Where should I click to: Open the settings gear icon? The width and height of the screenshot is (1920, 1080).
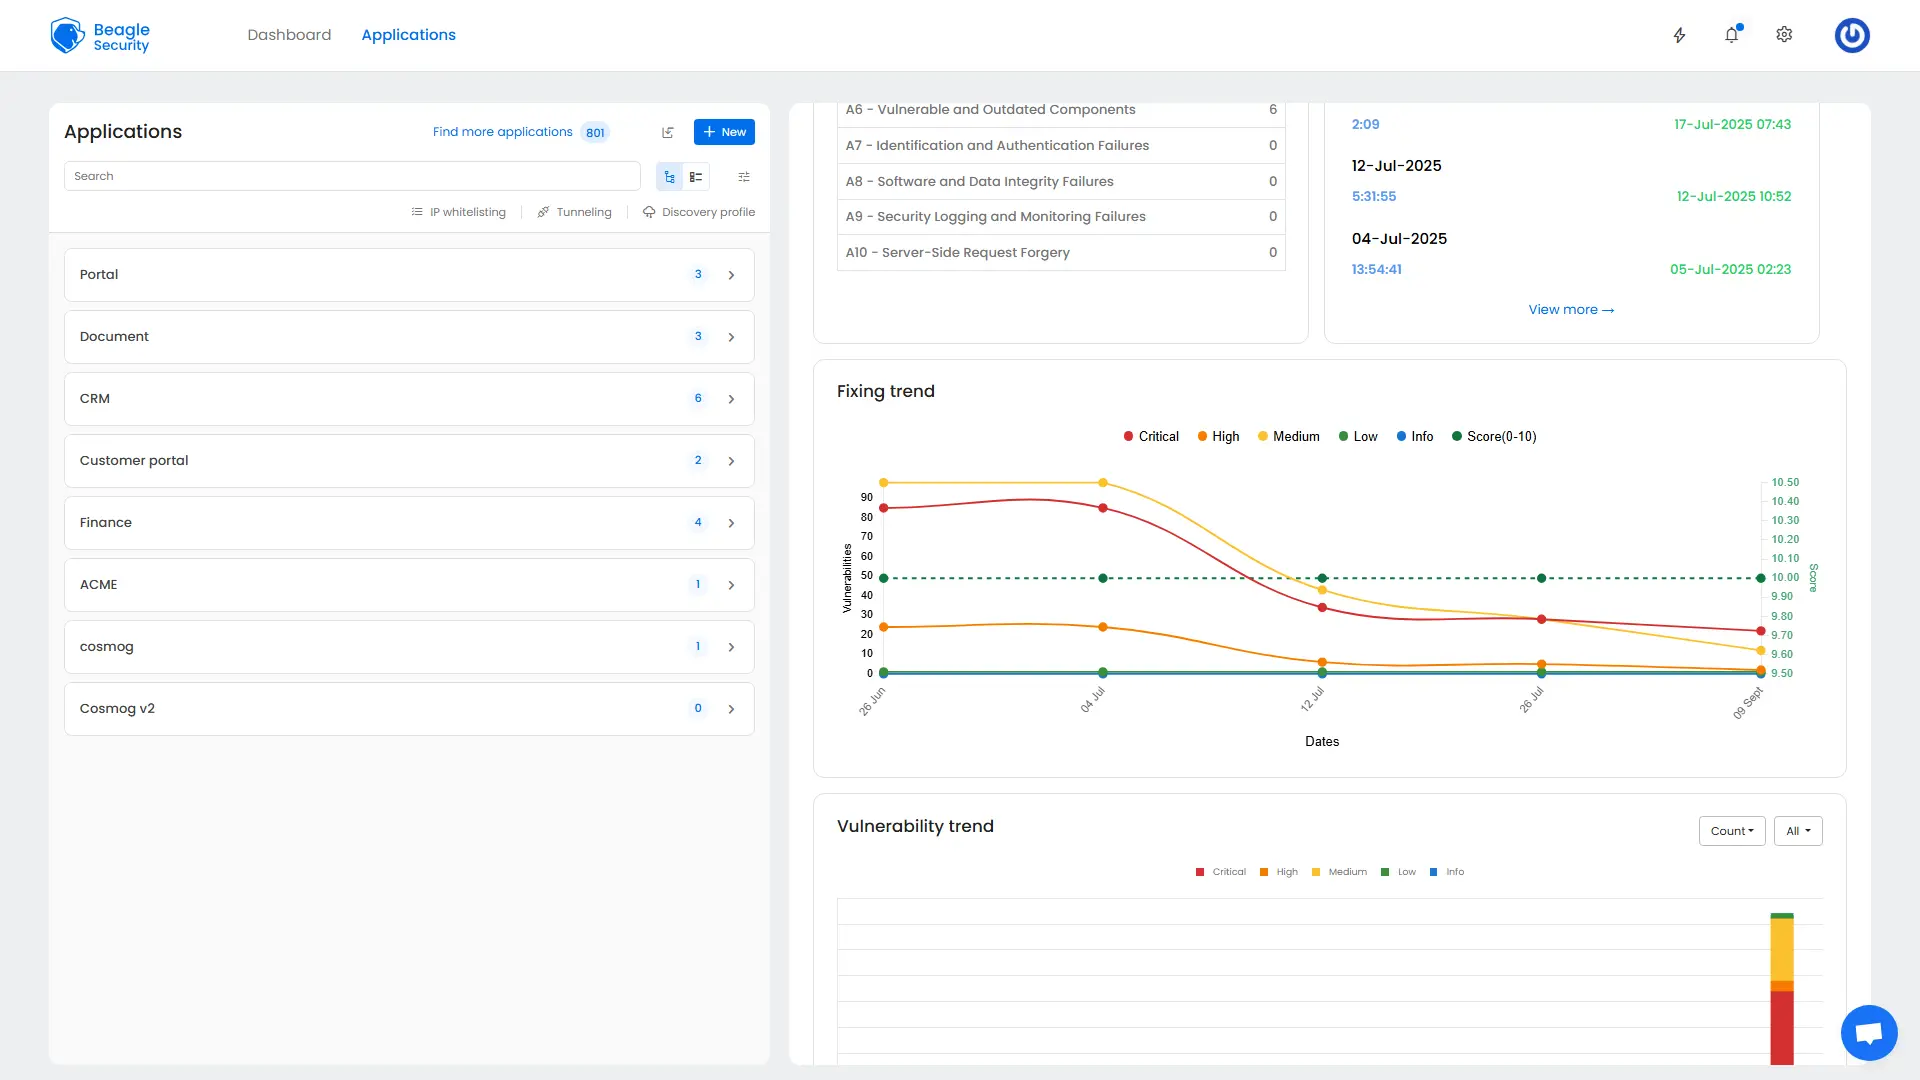coord(1784,35)
